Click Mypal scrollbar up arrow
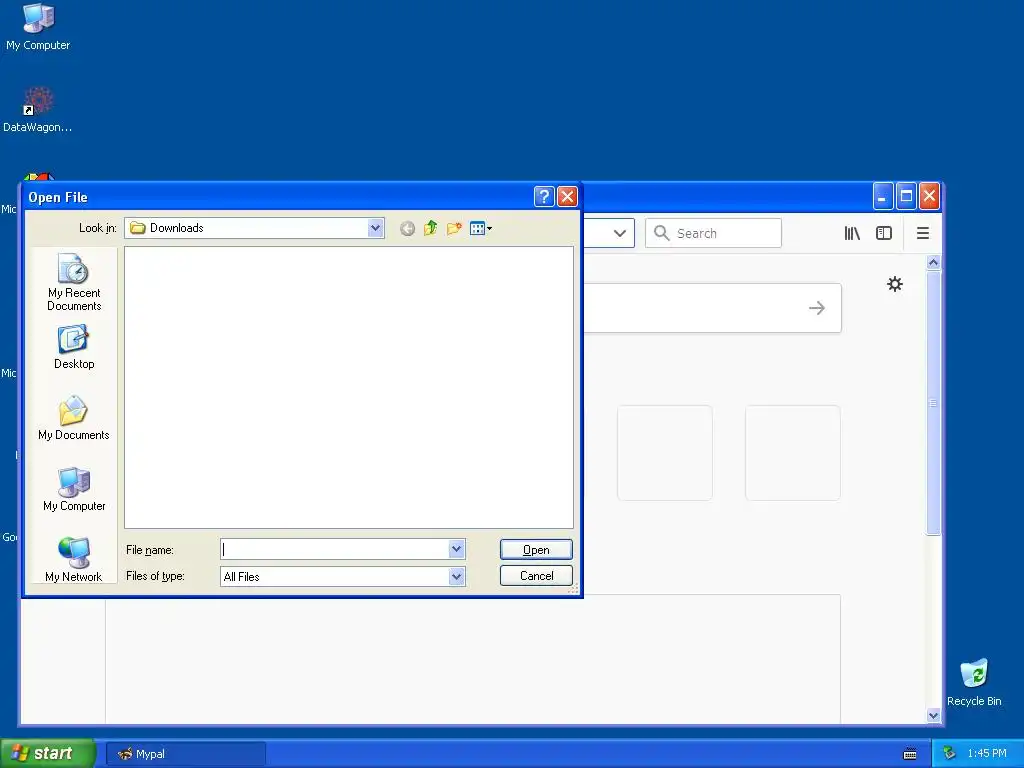The image size is (1024, 768). pyautogui.click(x=933, y=263)
